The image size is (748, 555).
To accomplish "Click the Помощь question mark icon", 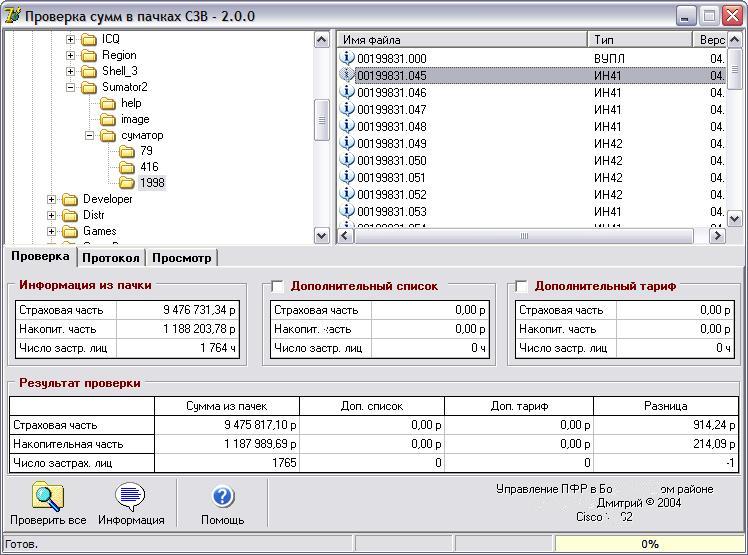I will tap(223, 497).
